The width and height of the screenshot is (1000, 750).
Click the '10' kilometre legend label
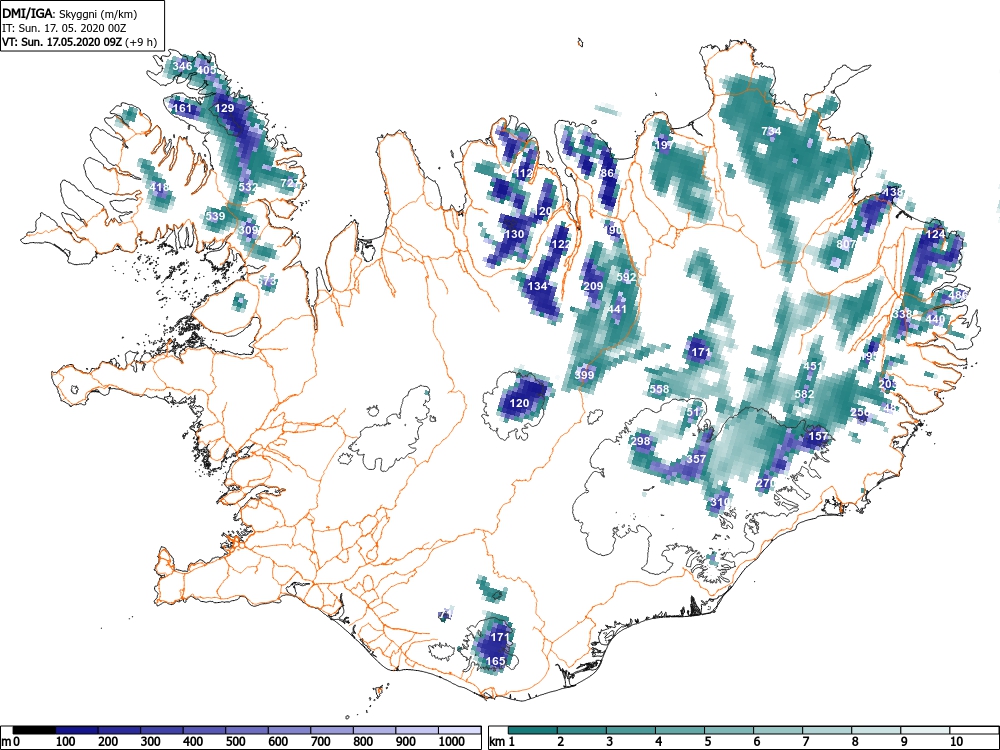click(x=955, y=742)
